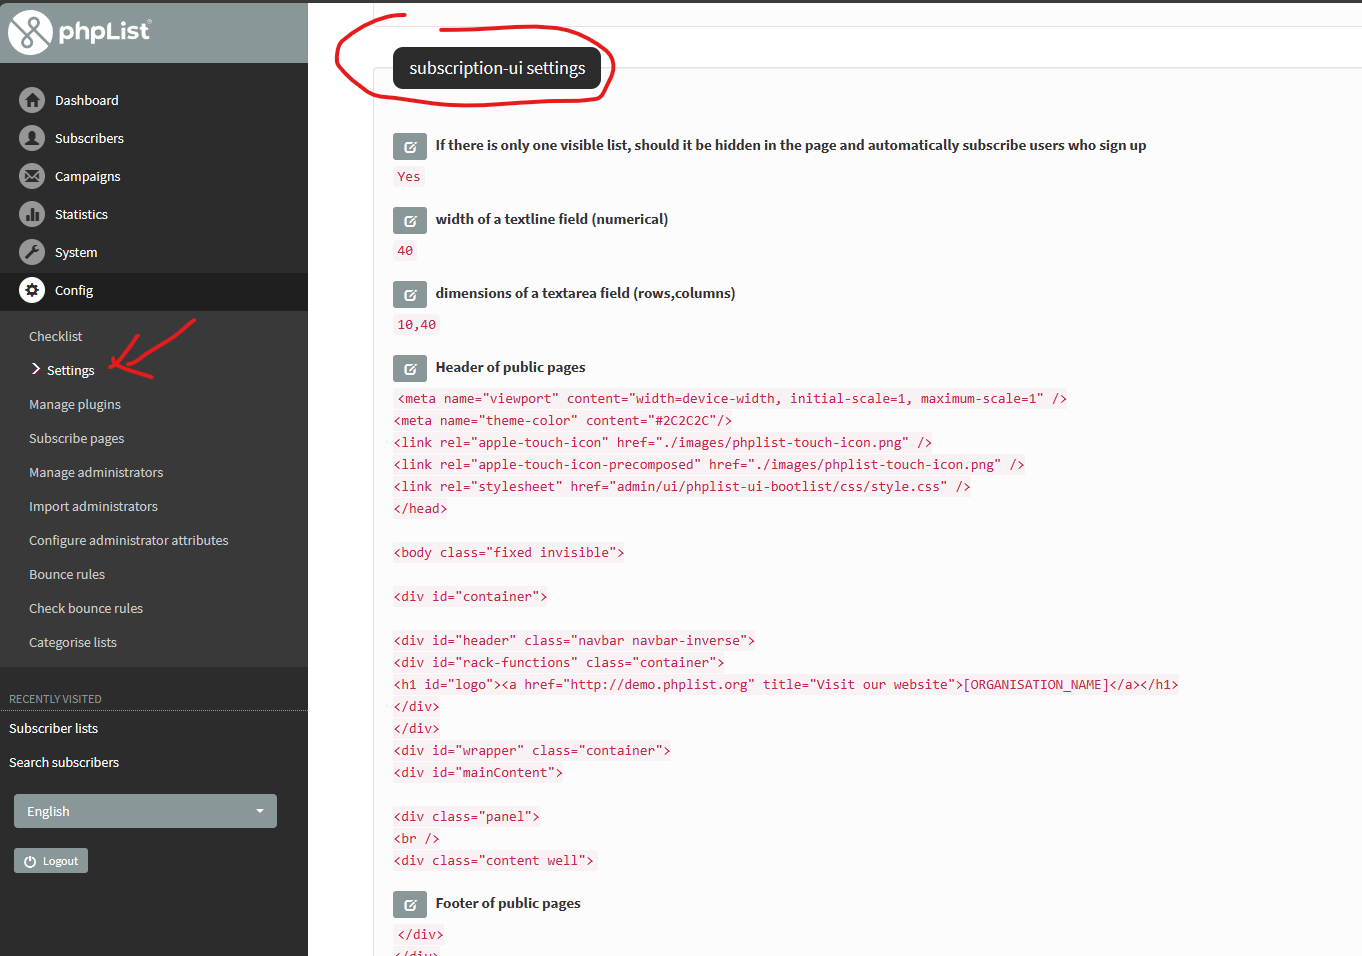Viewport: 1362px width, 956px height.
Task: Click the 'Yes' setting value
Action: click(x=409, y=177)
